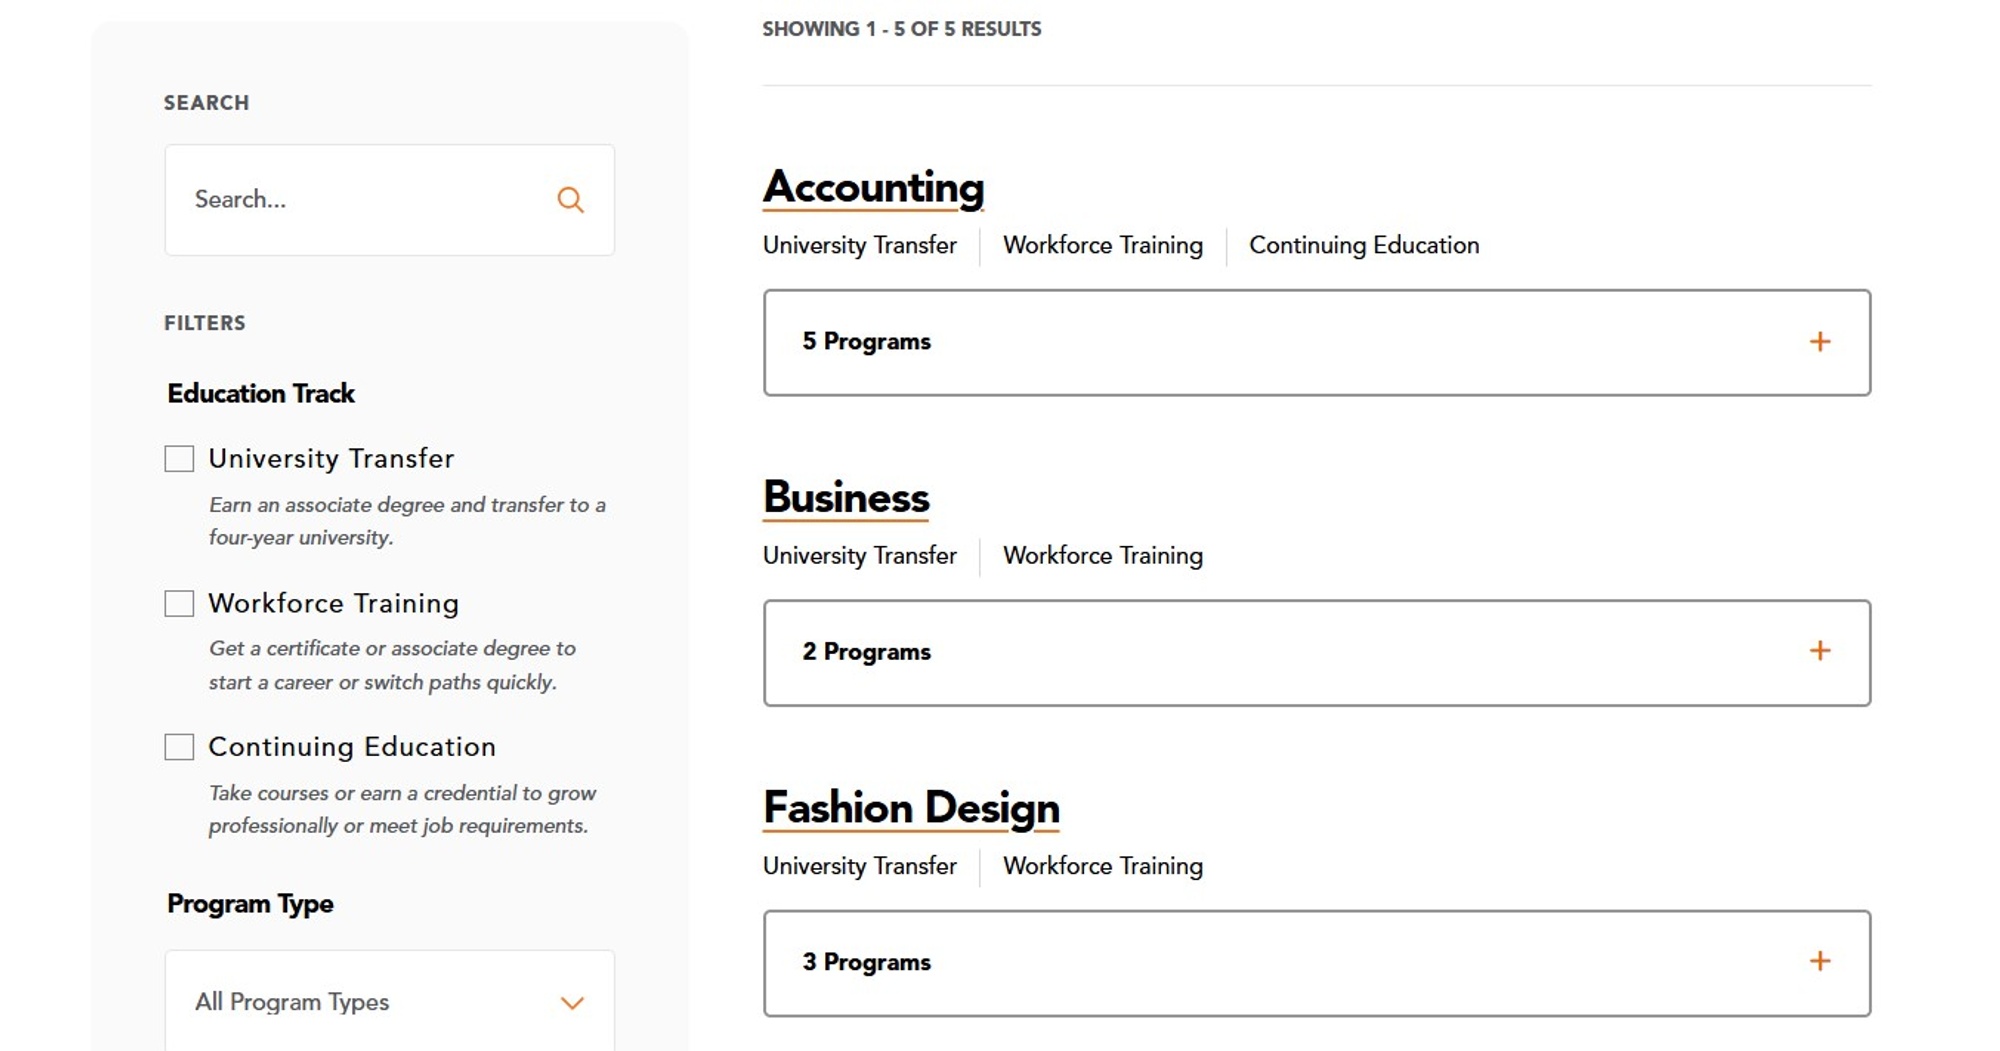
Task: Click the 5 Programs label
Action: tap(866, 341)
